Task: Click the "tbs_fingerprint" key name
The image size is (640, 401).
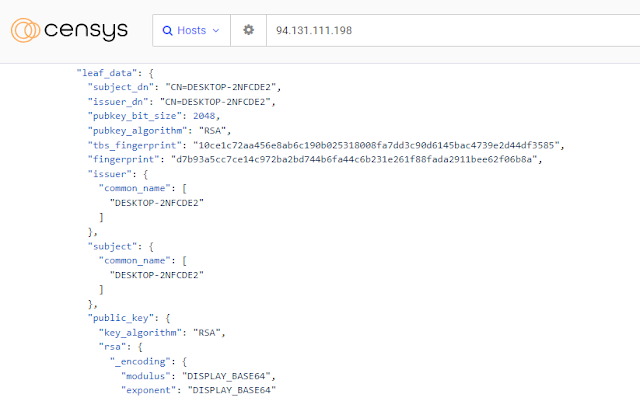Action: [x=135, y=145]
